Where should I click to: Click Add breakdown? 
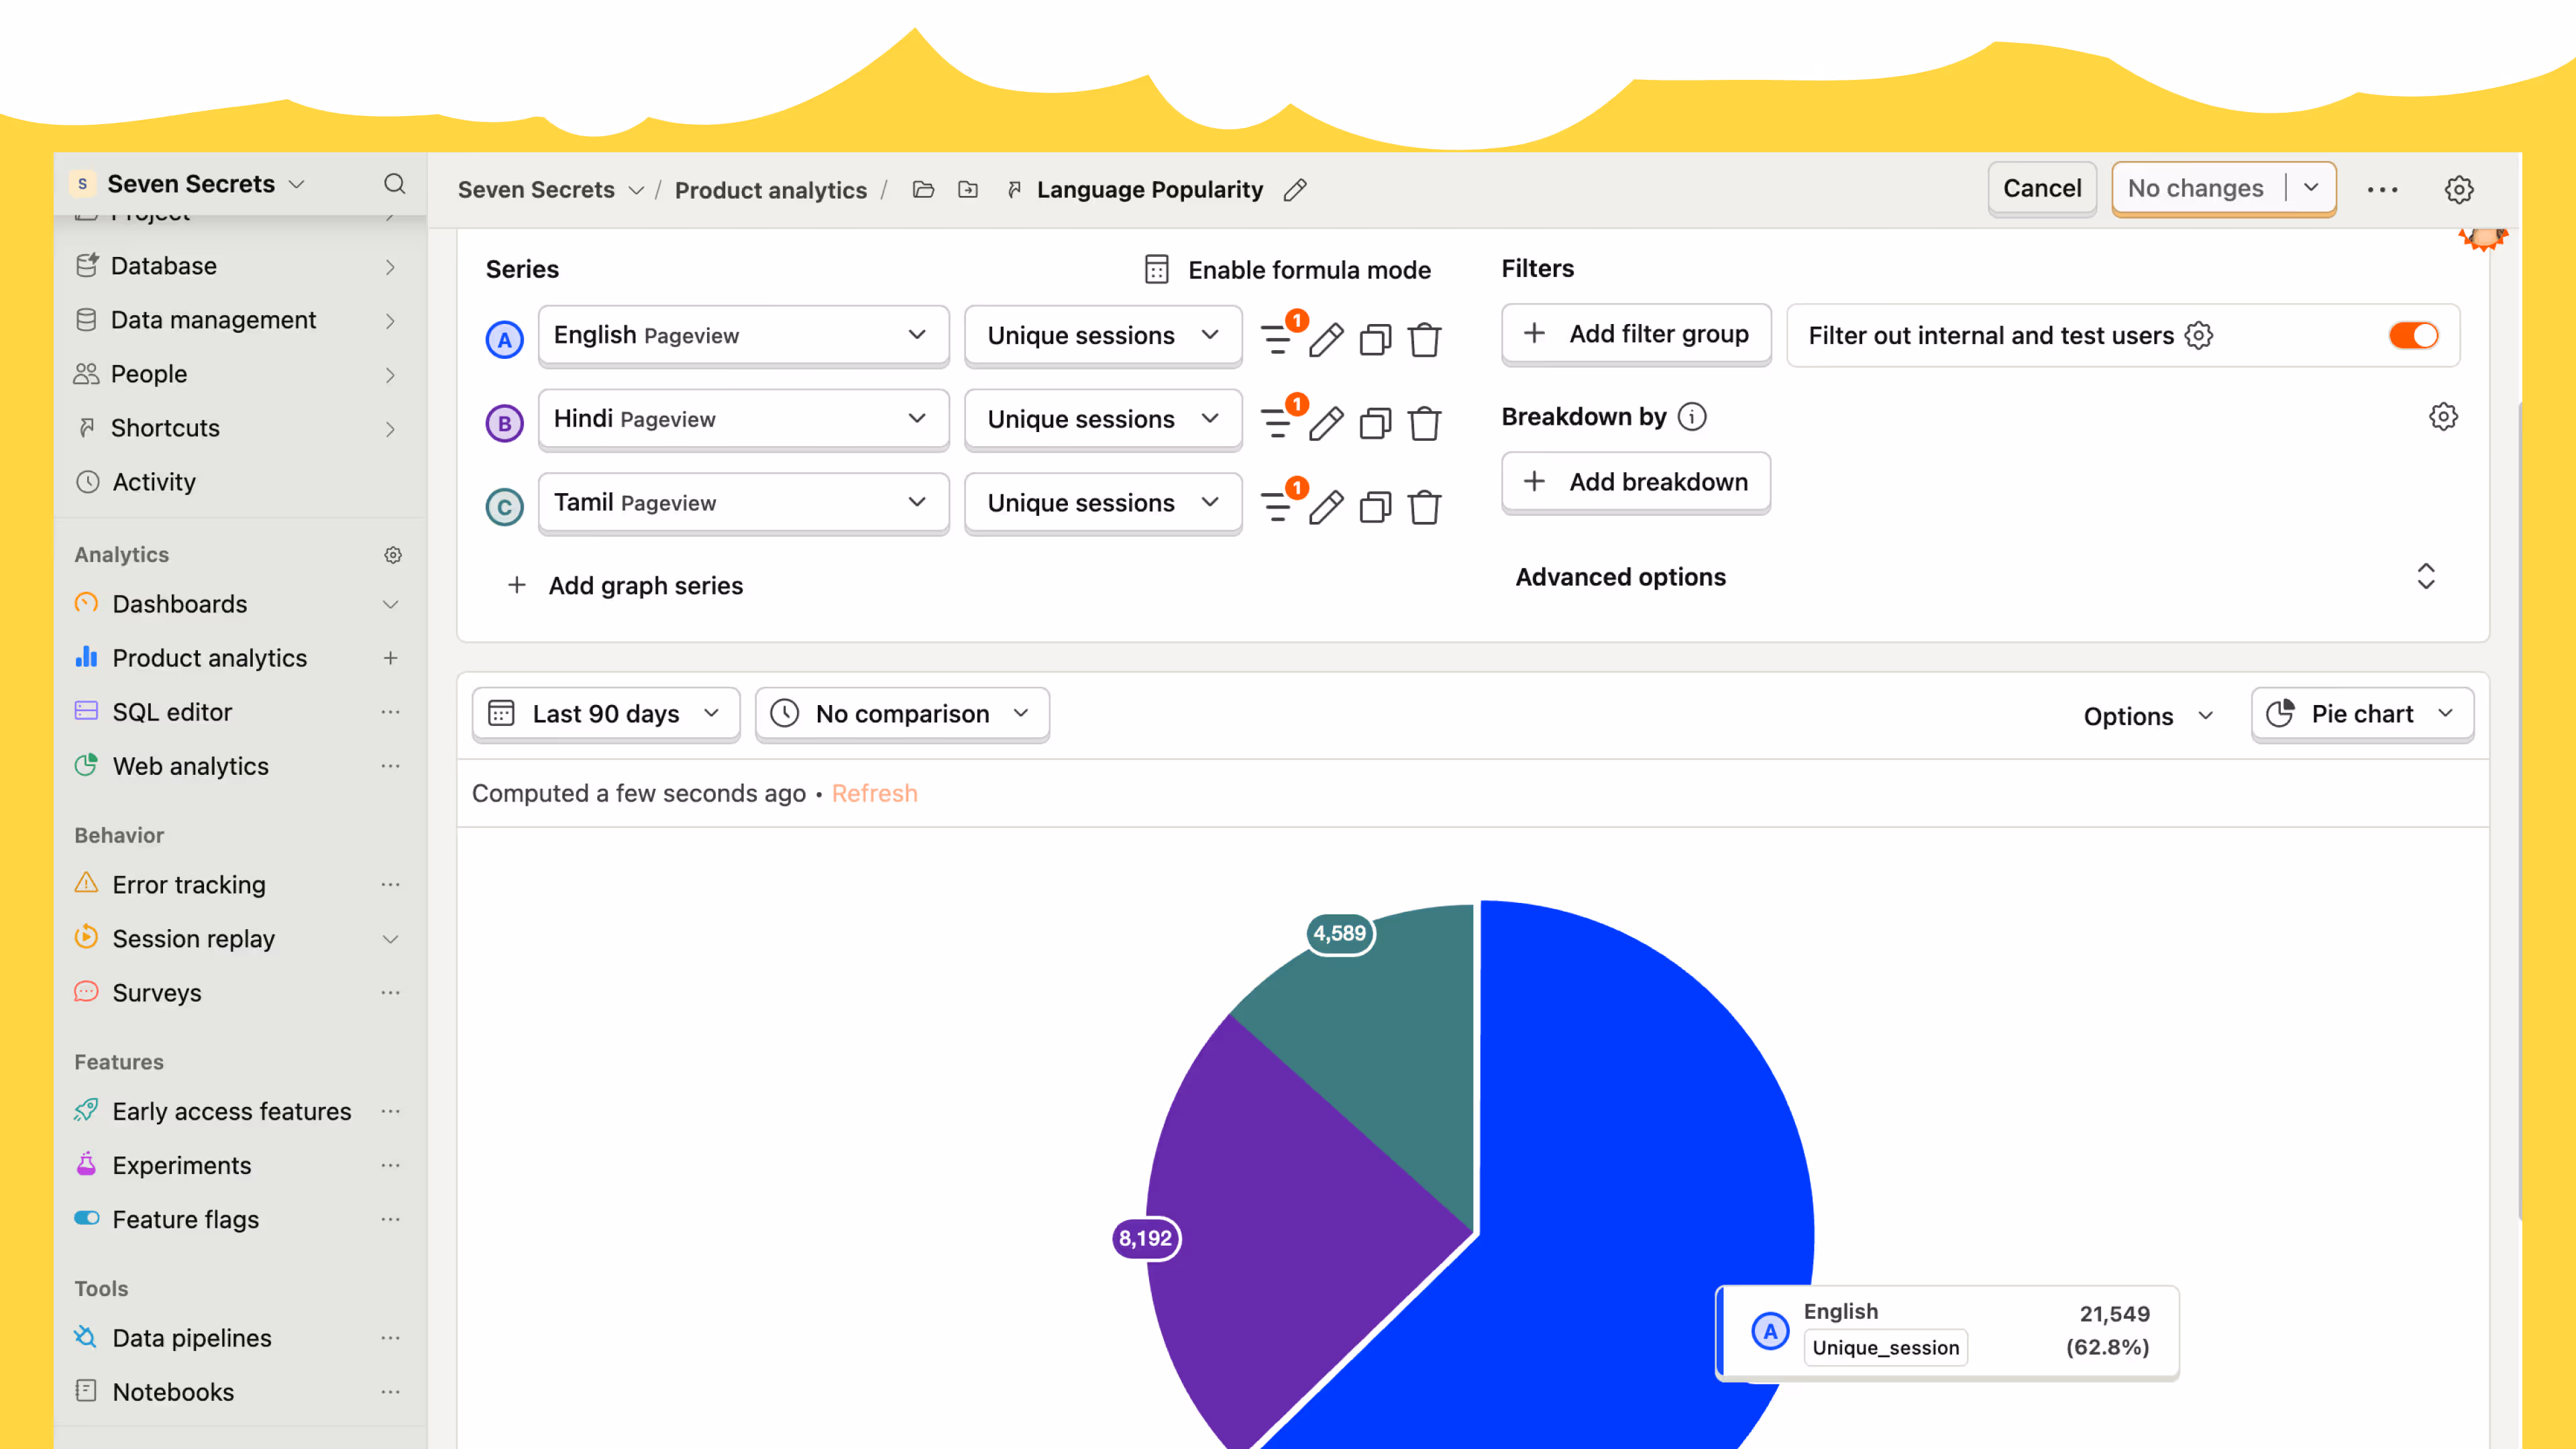tap(1636, 482)
